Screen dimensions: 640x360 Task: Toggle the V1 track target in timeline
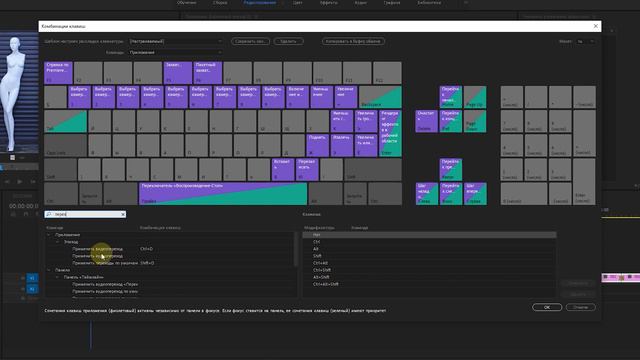[x=33, y=278]
